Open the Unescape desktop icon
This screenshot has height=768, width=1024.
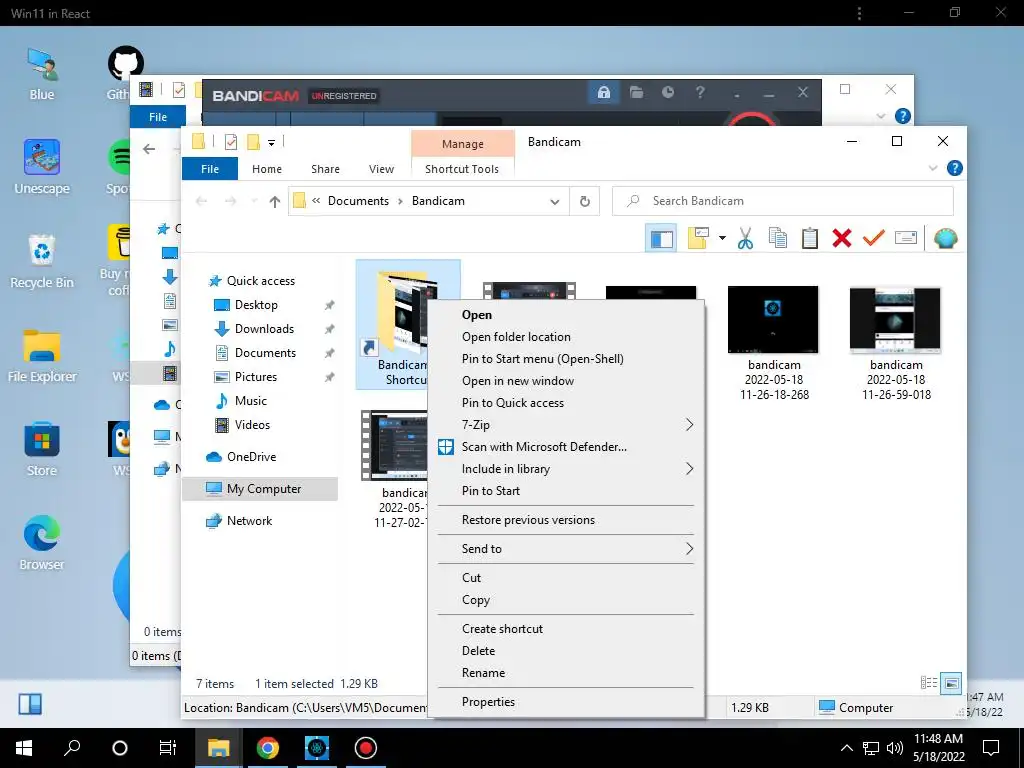point(42,167)
